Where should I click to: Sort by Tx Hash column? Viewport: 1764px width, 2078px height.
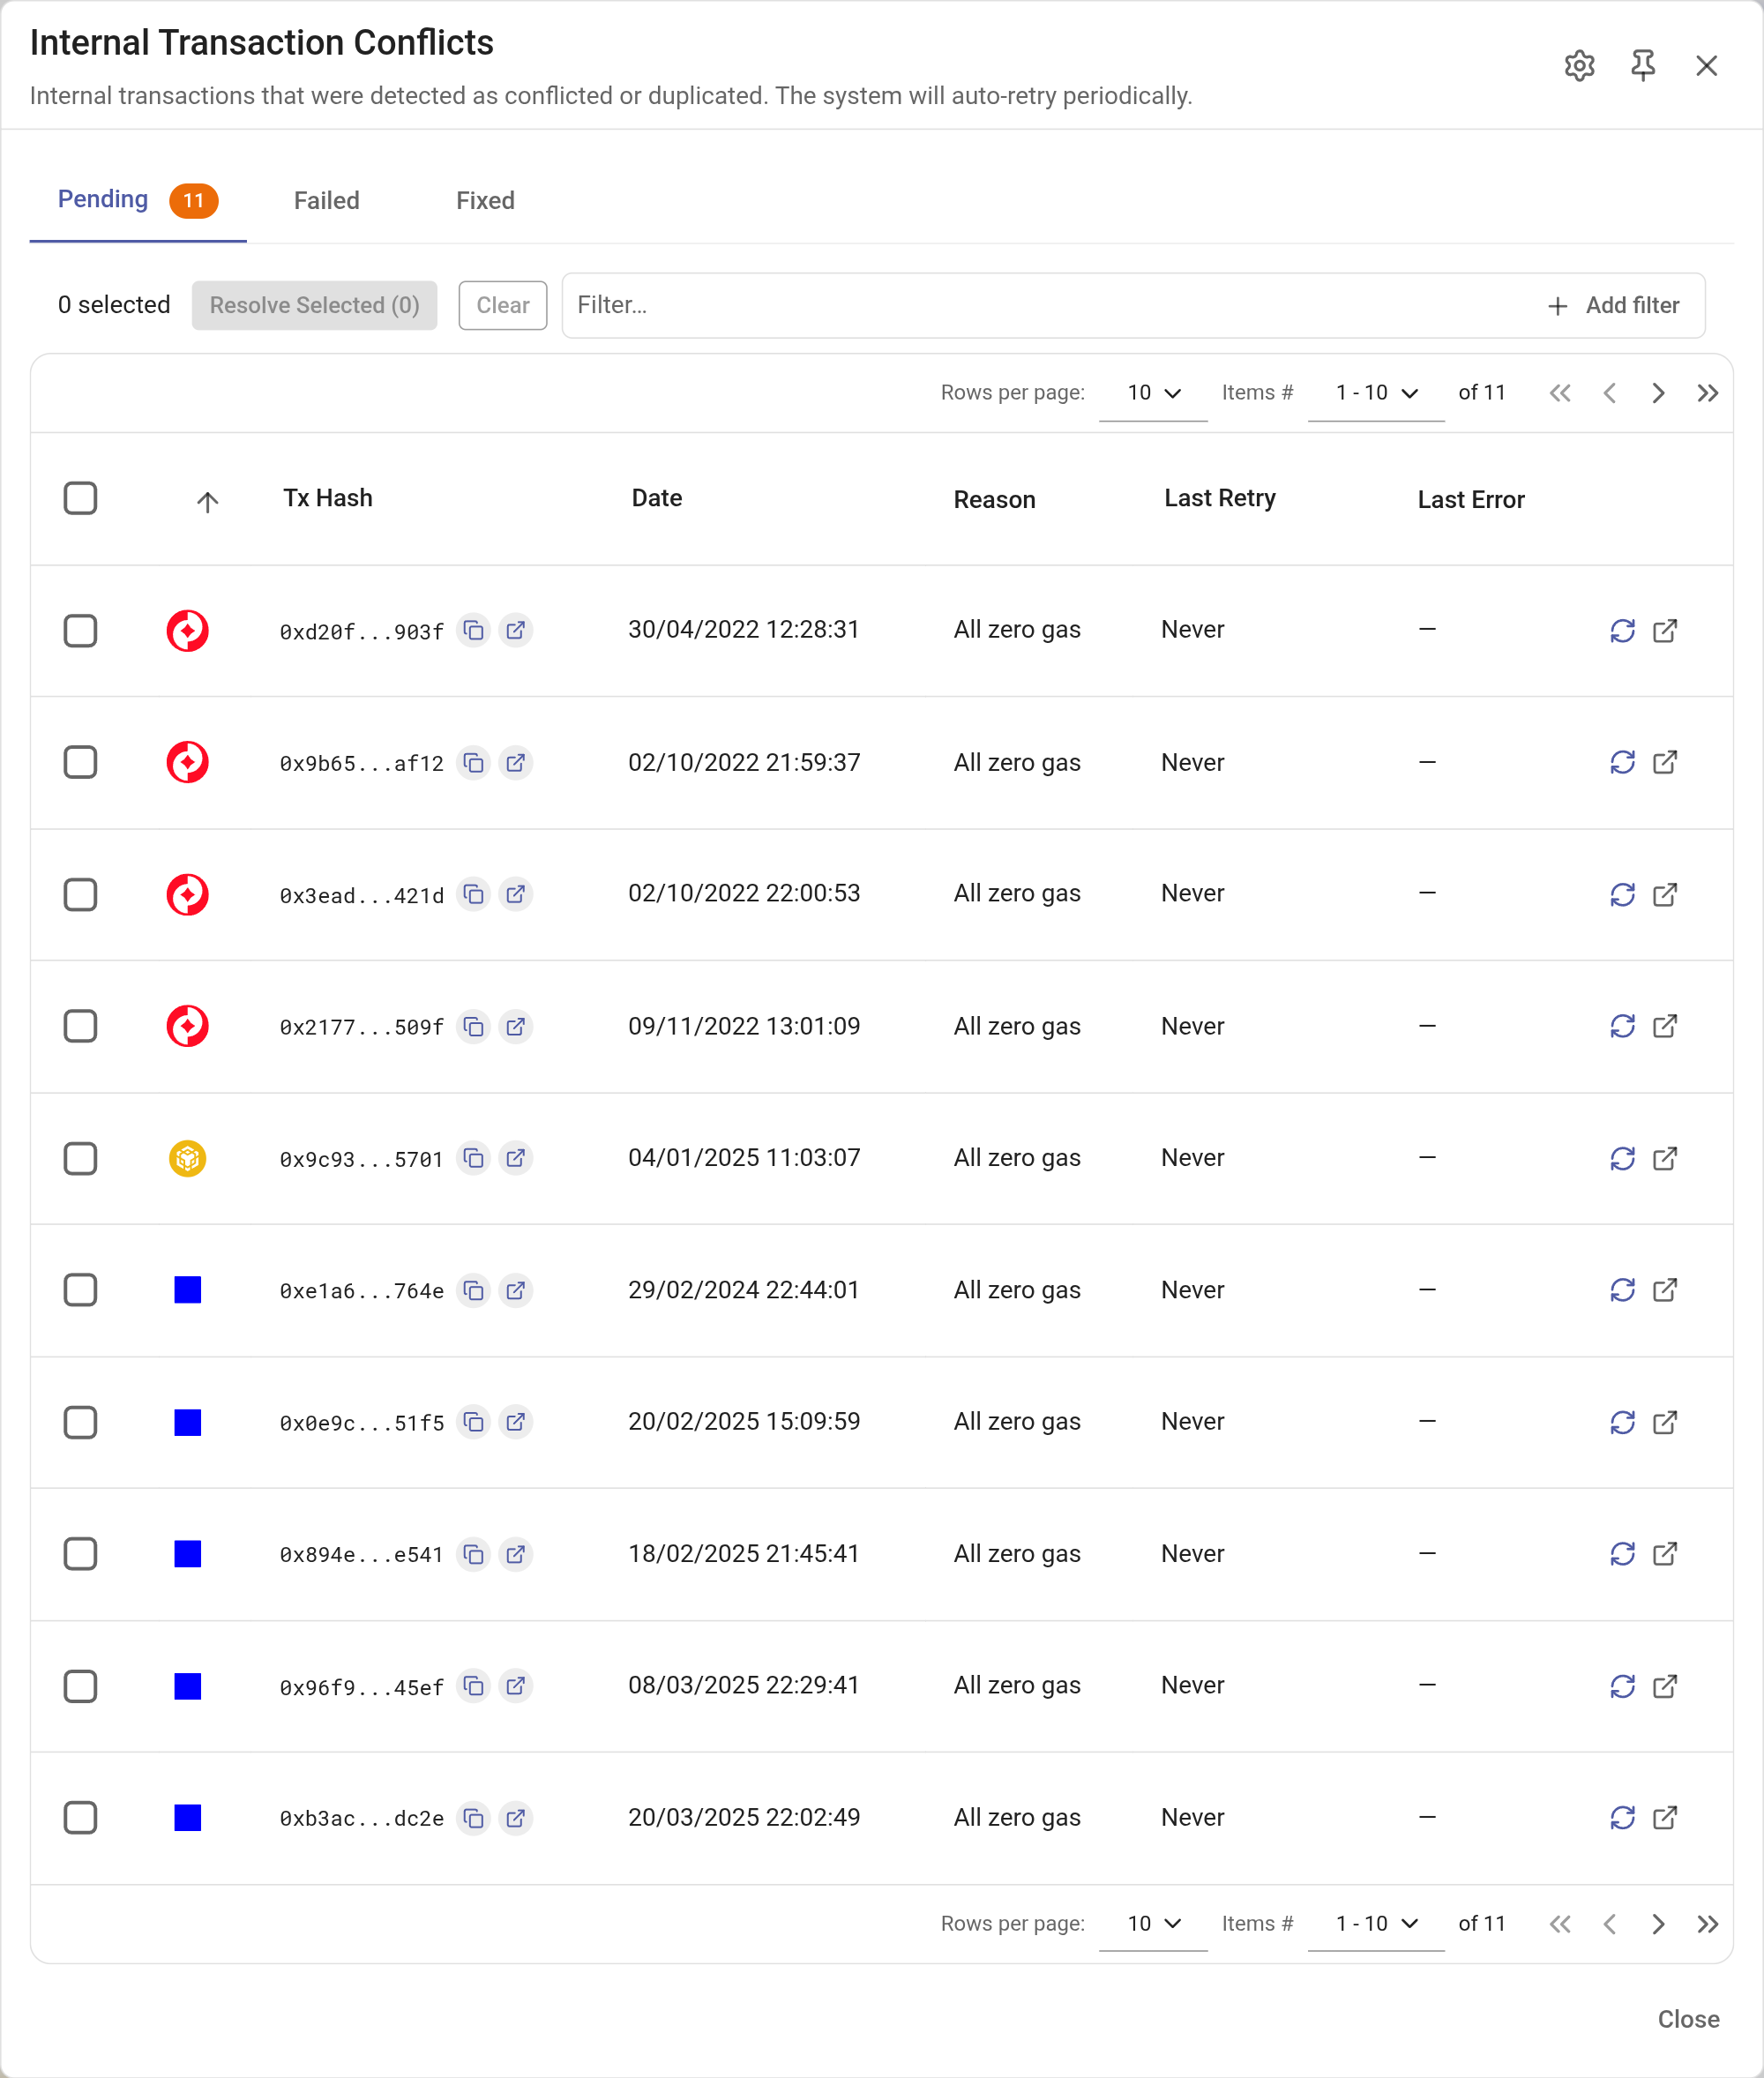click(327, 498)
